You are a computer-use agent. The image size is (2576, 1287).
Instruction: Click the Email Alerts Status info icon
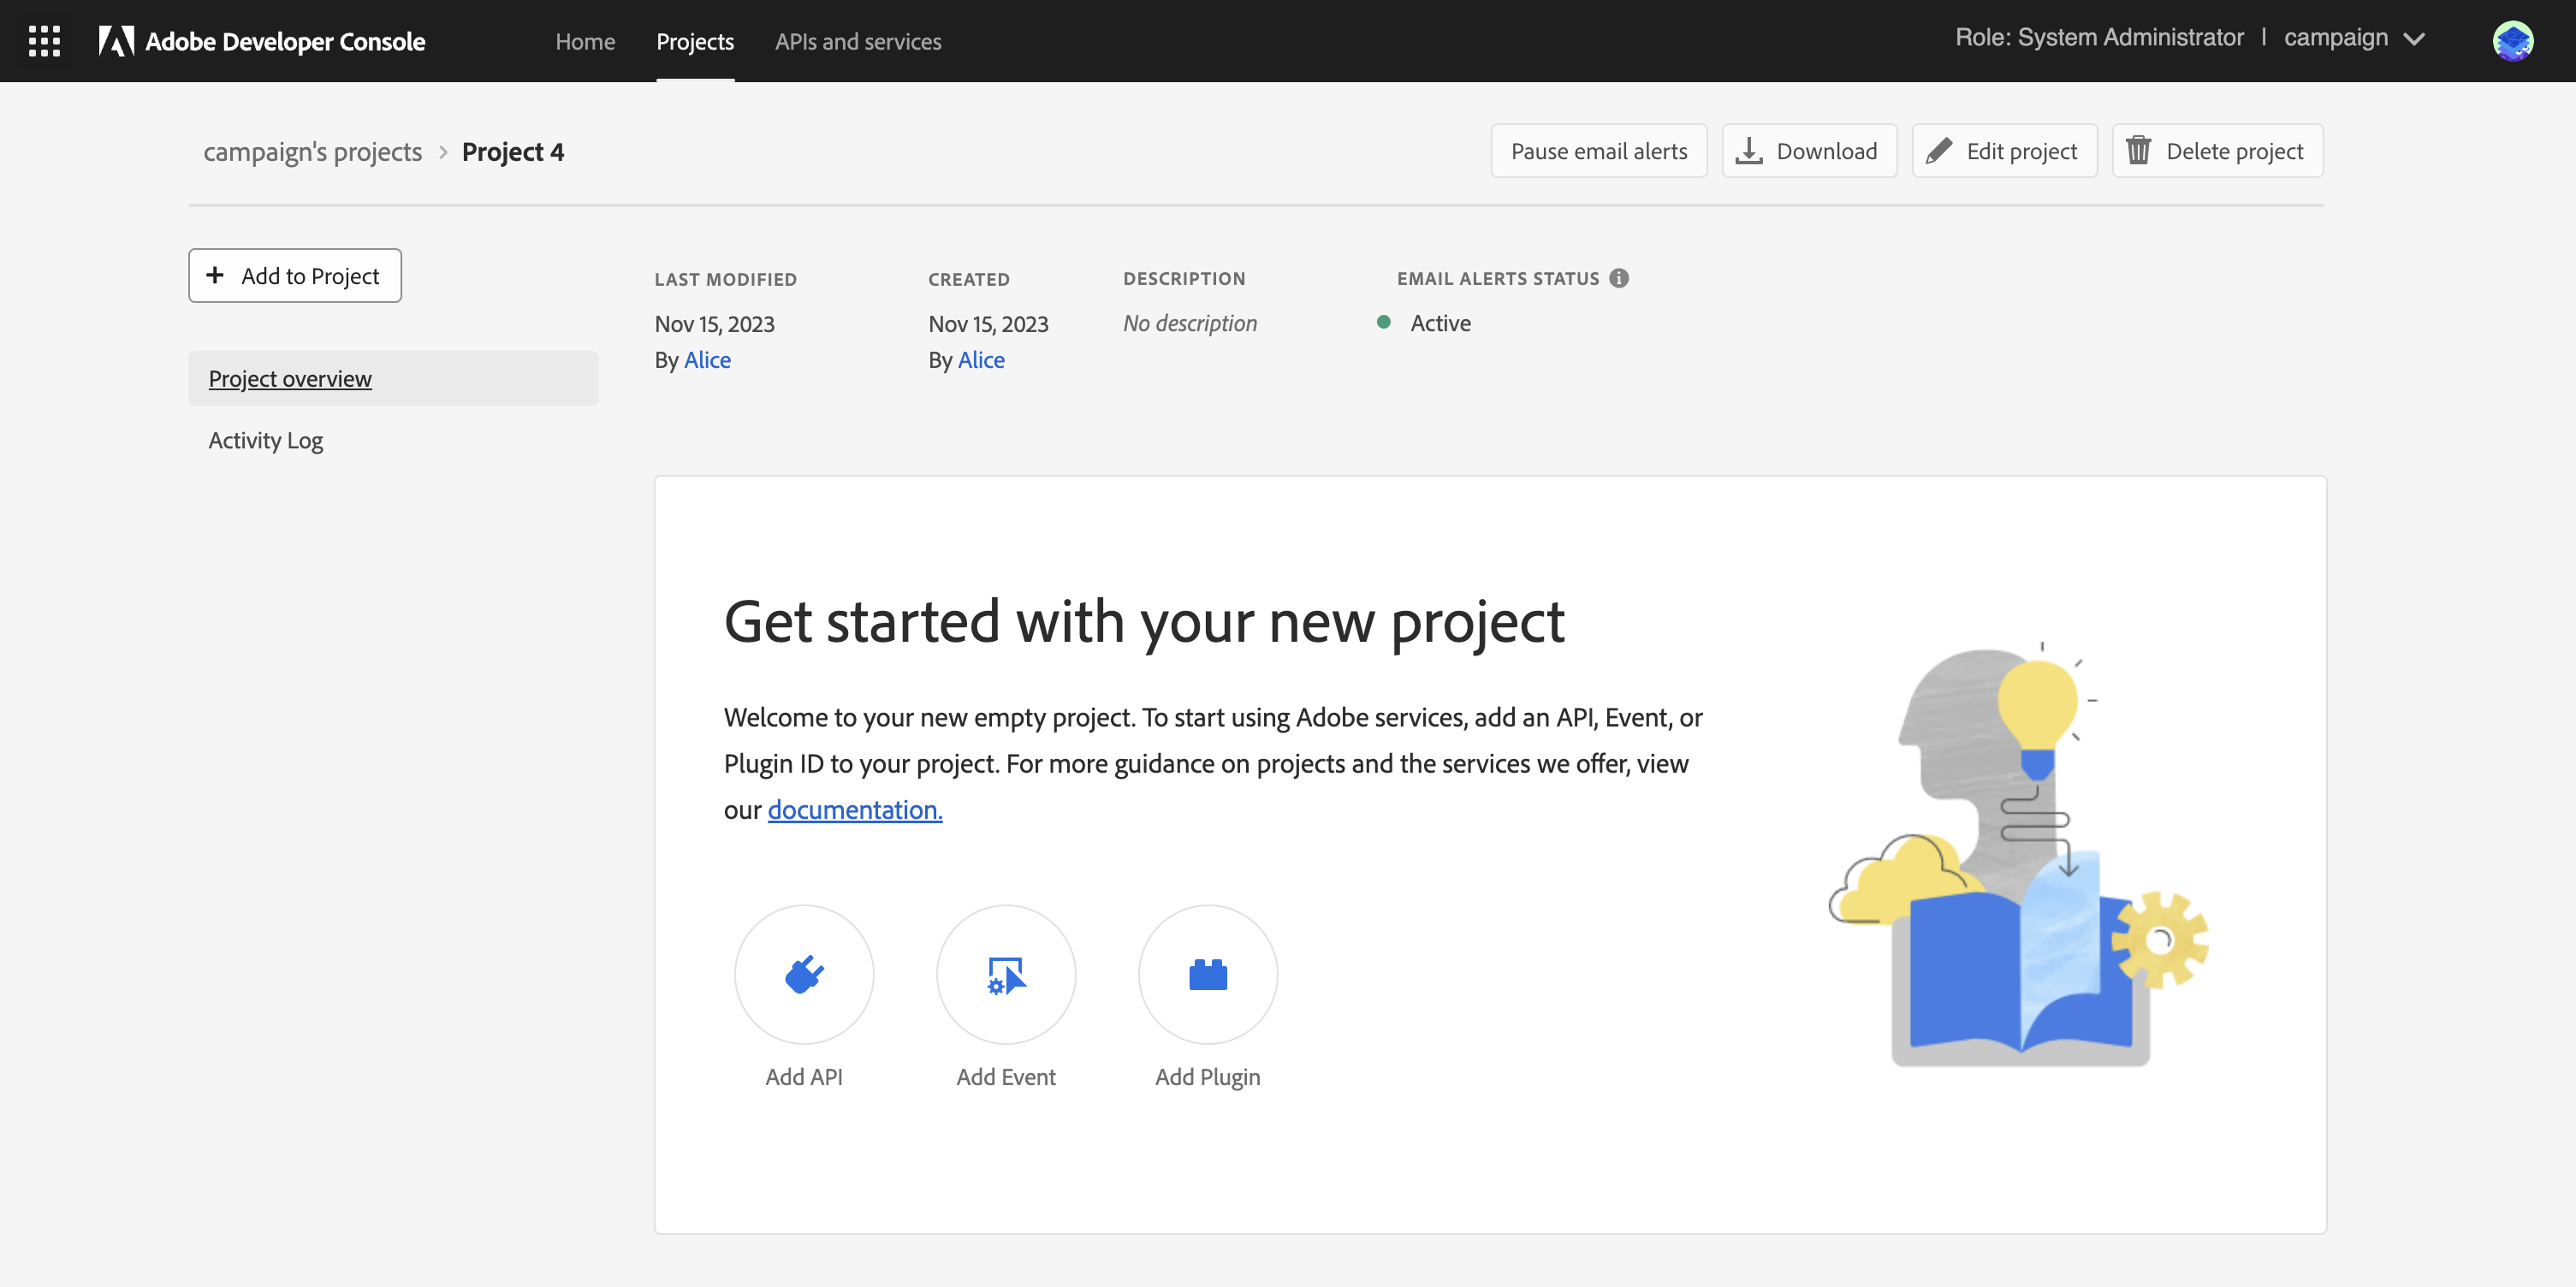(x=1619, y=278)
